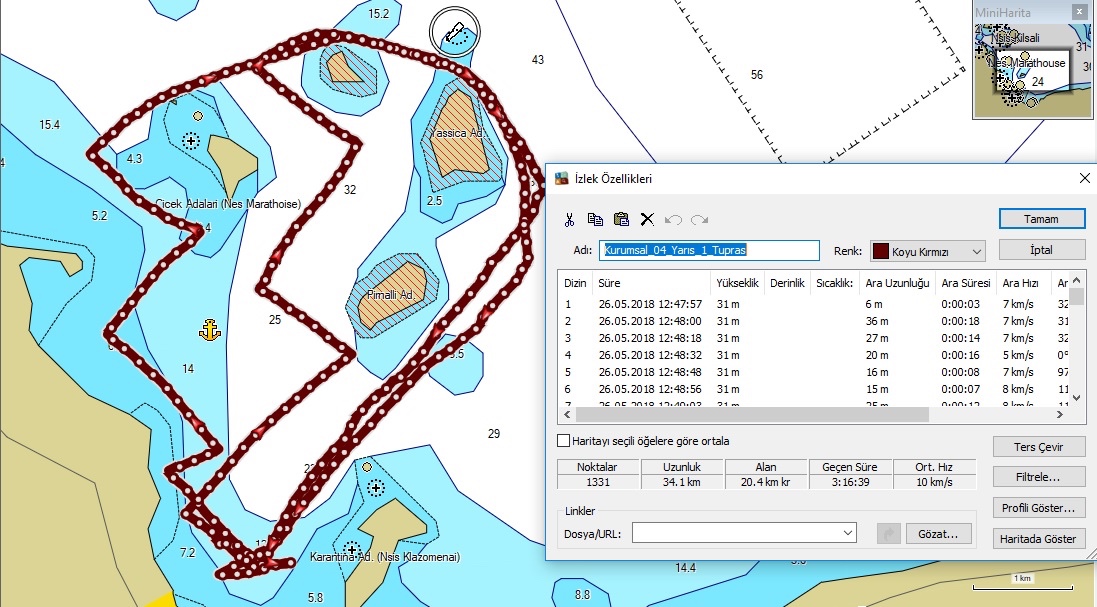Click the Ara Süresi column header
1097x607 pixels.
(x=966, y=283)
